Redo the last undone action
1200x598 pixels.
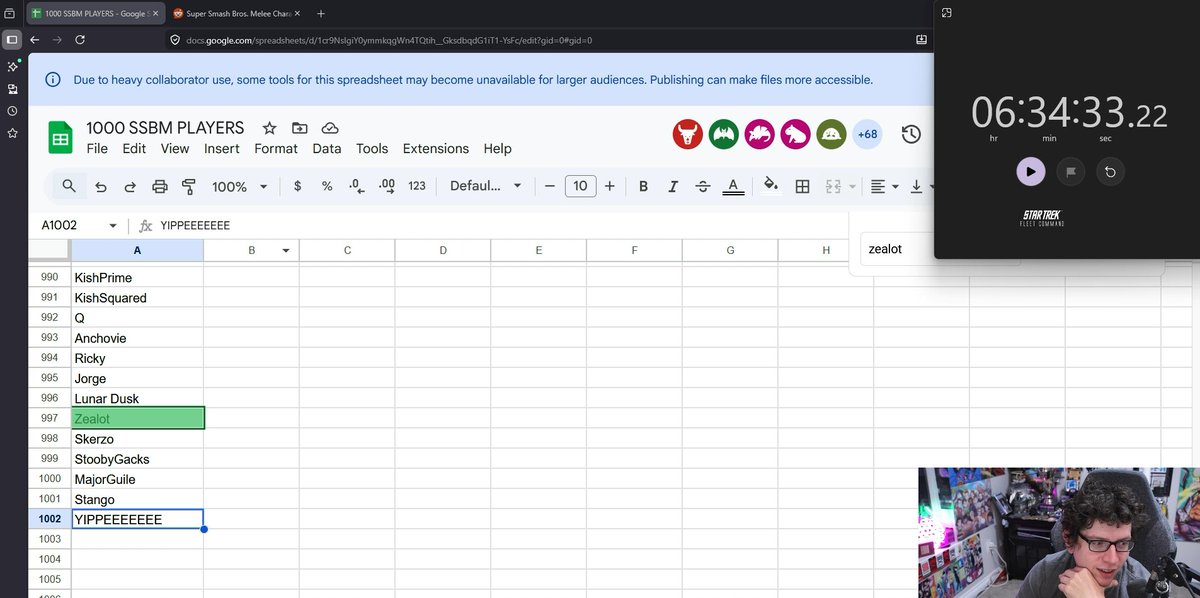pos(130,187)
